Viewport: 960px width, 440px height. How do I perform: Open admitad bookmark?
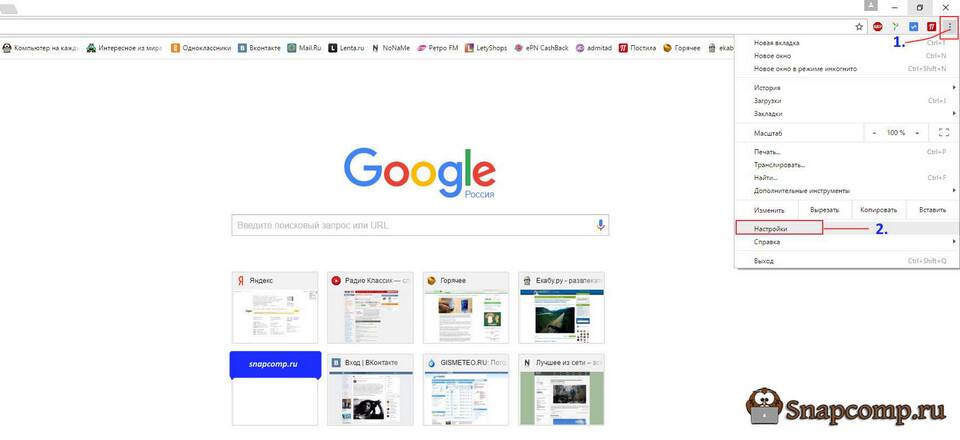pos(593,48)
